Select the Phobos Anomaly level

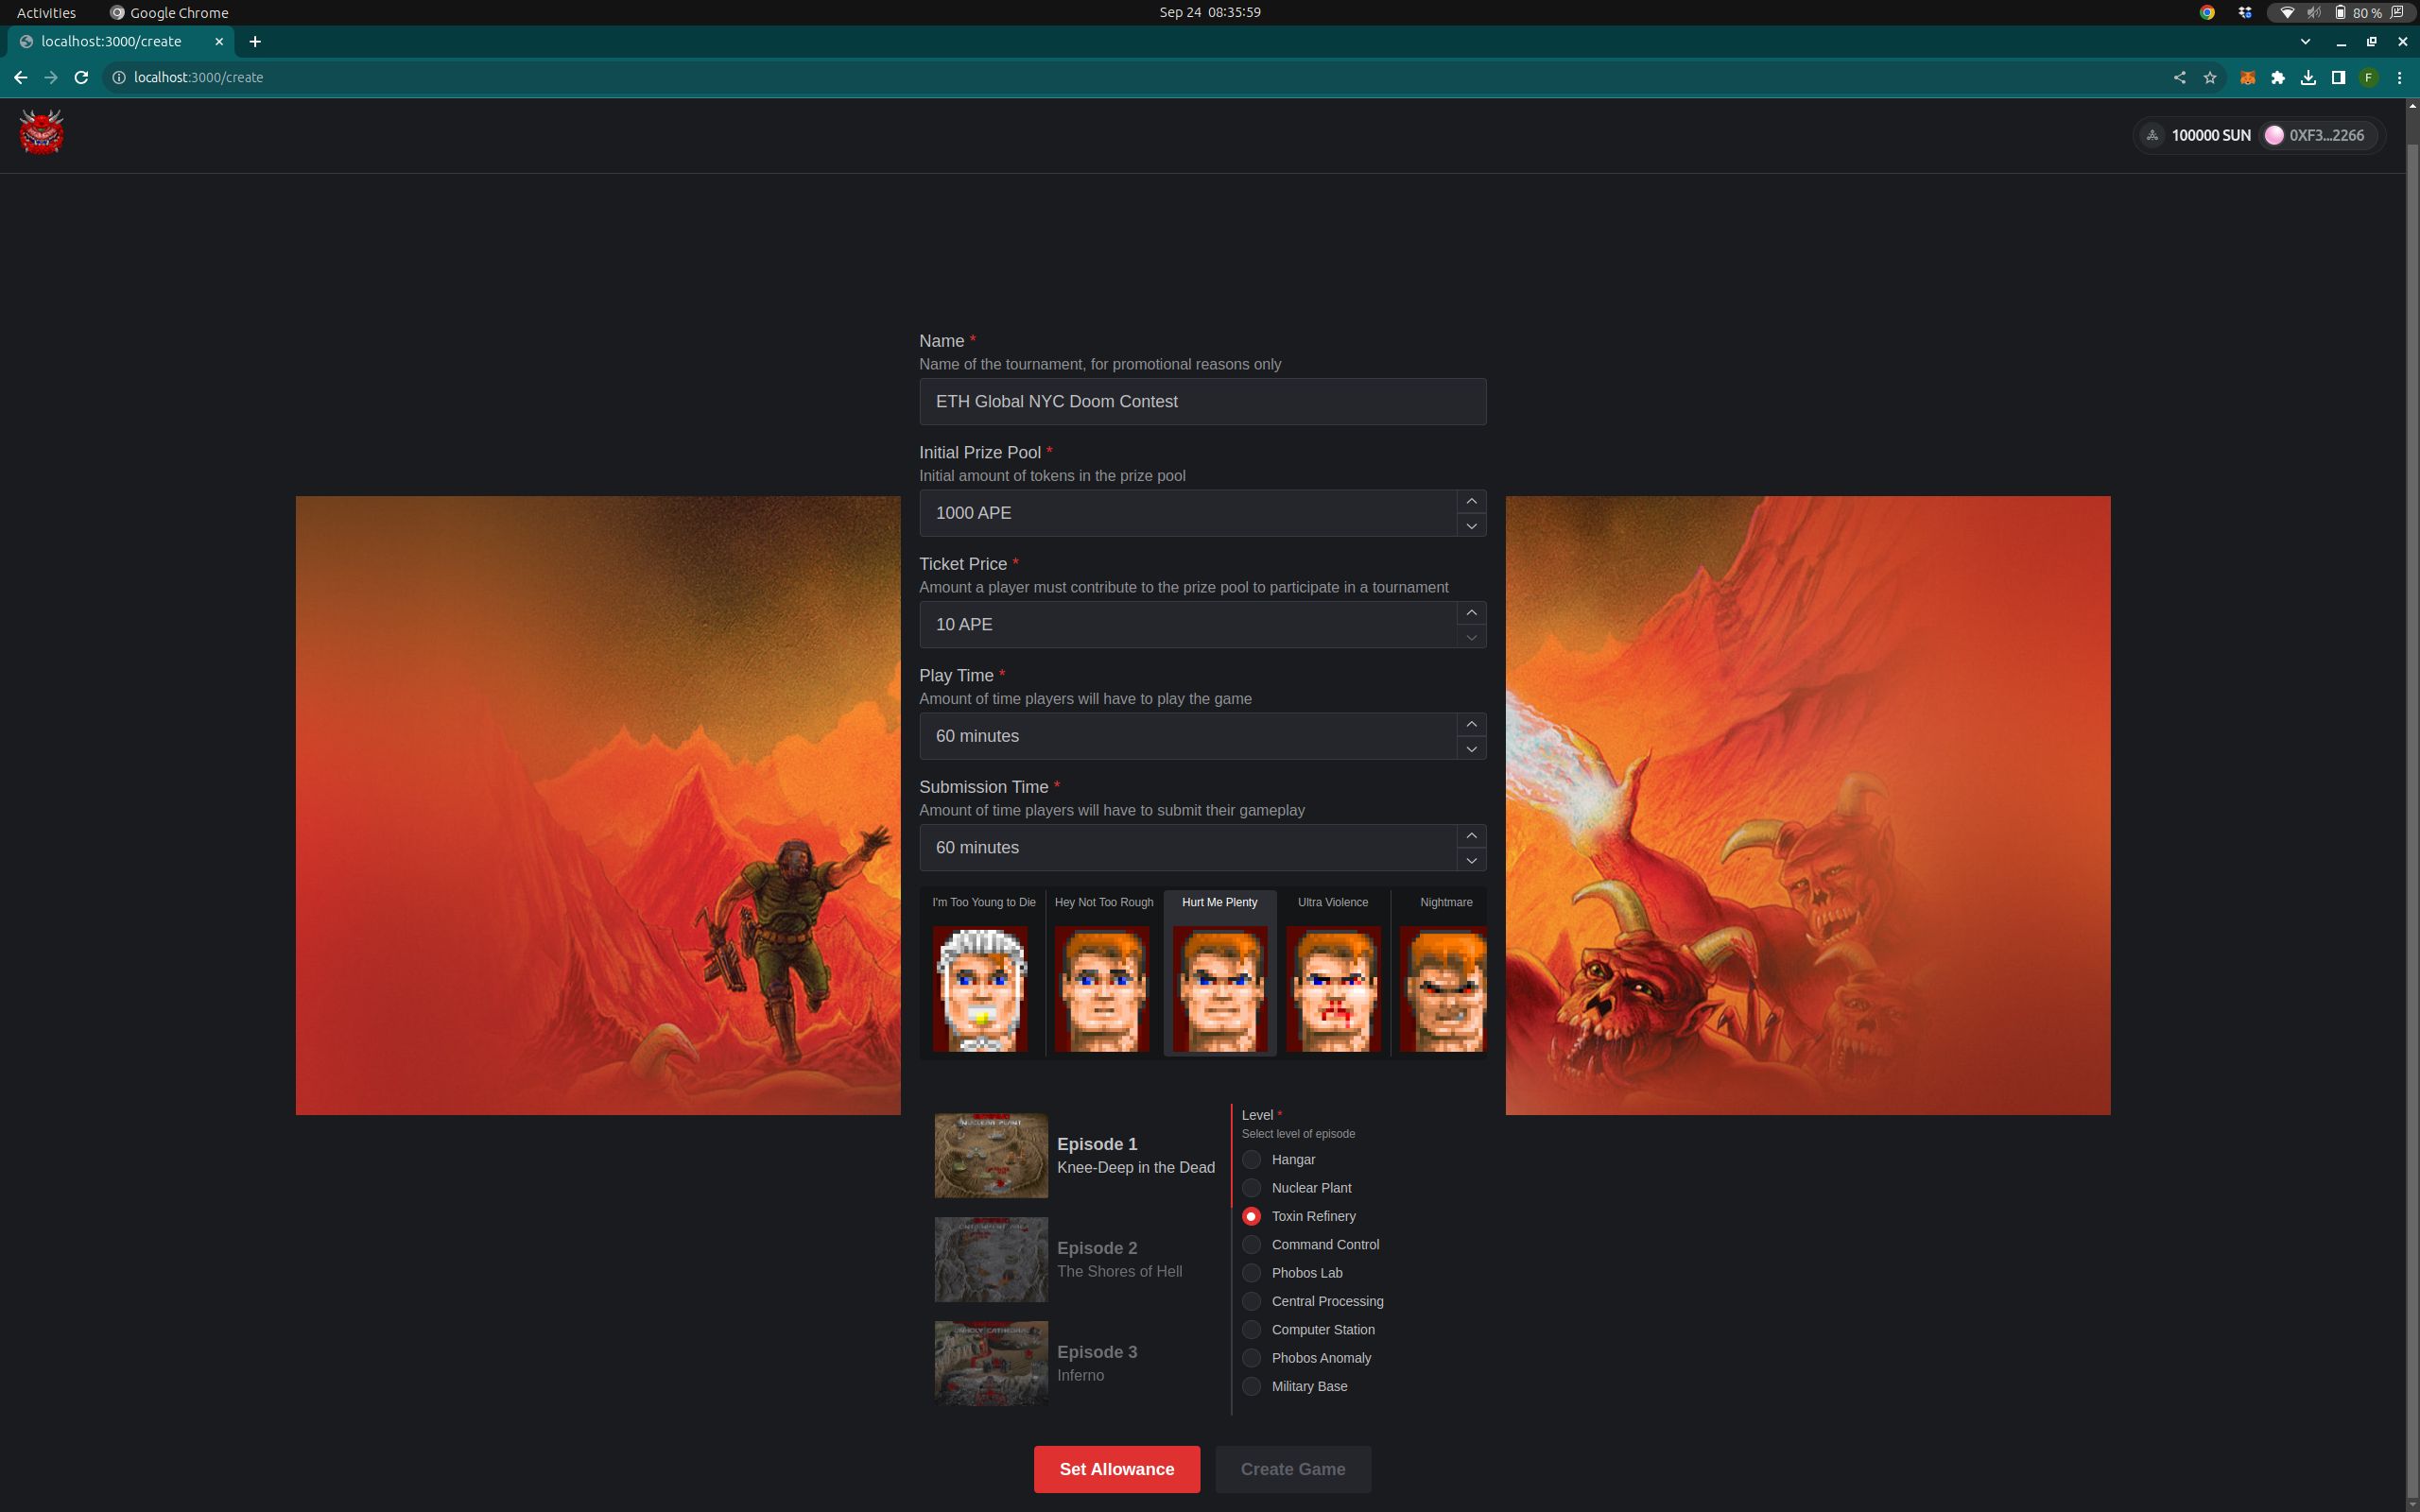pos(1251,1358)
